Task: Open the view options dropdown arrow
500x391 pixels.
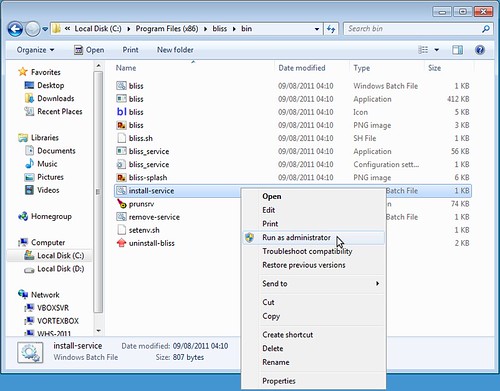Action: (437, 50)
